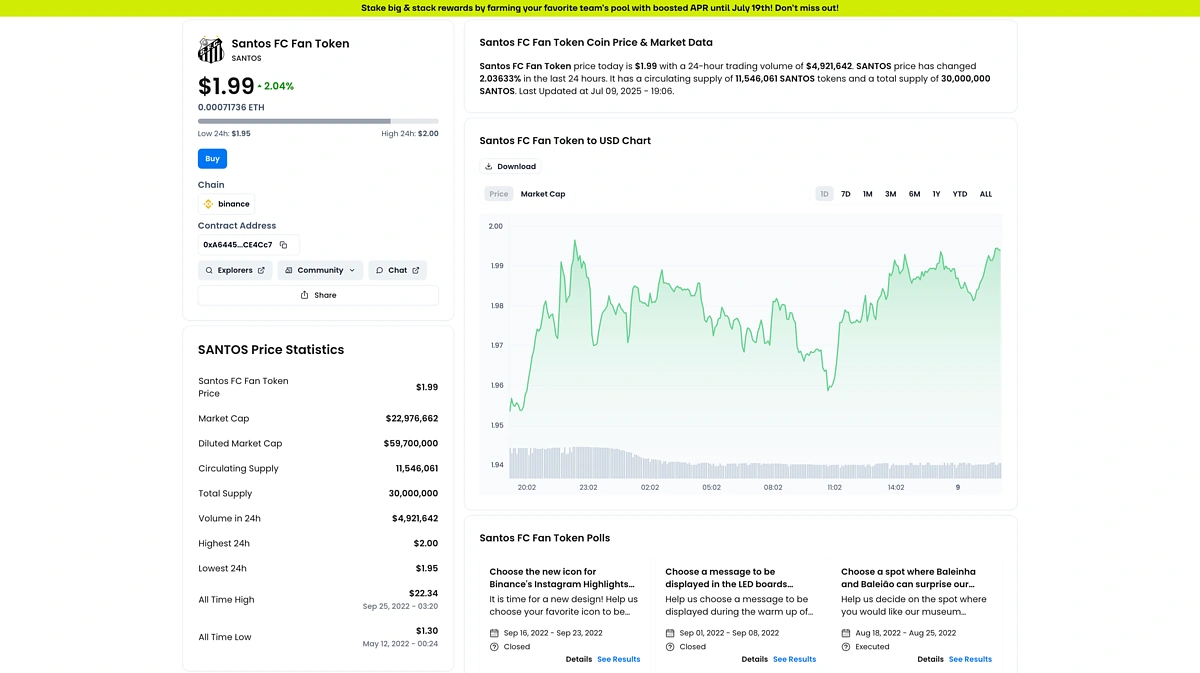This screenshot has width=1200, height=673.
Task: Expand the Community dropdown
Action: coord(320,270)
